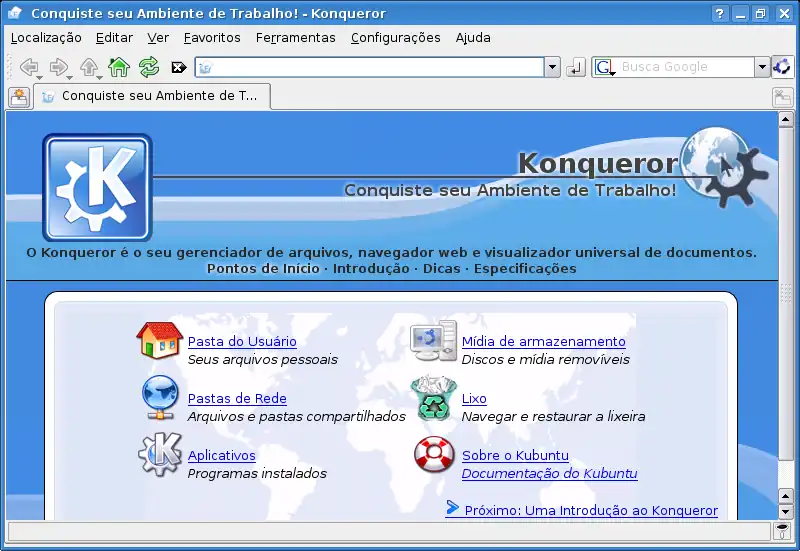800x551 pixels.
Task: Click the green Reload icon
Action: (x=149, y=67)
